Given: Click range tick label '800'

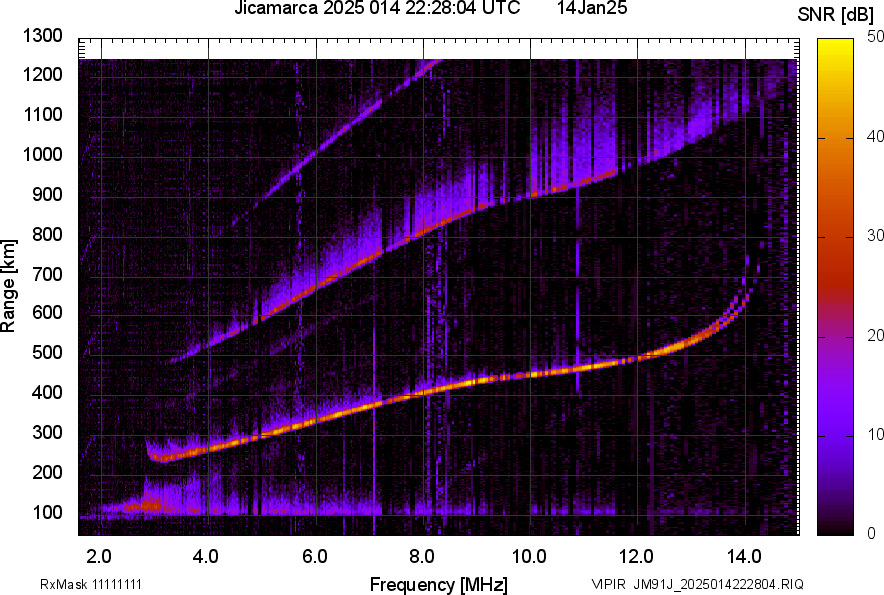Looking at the screenshot, I should [47, 233].
